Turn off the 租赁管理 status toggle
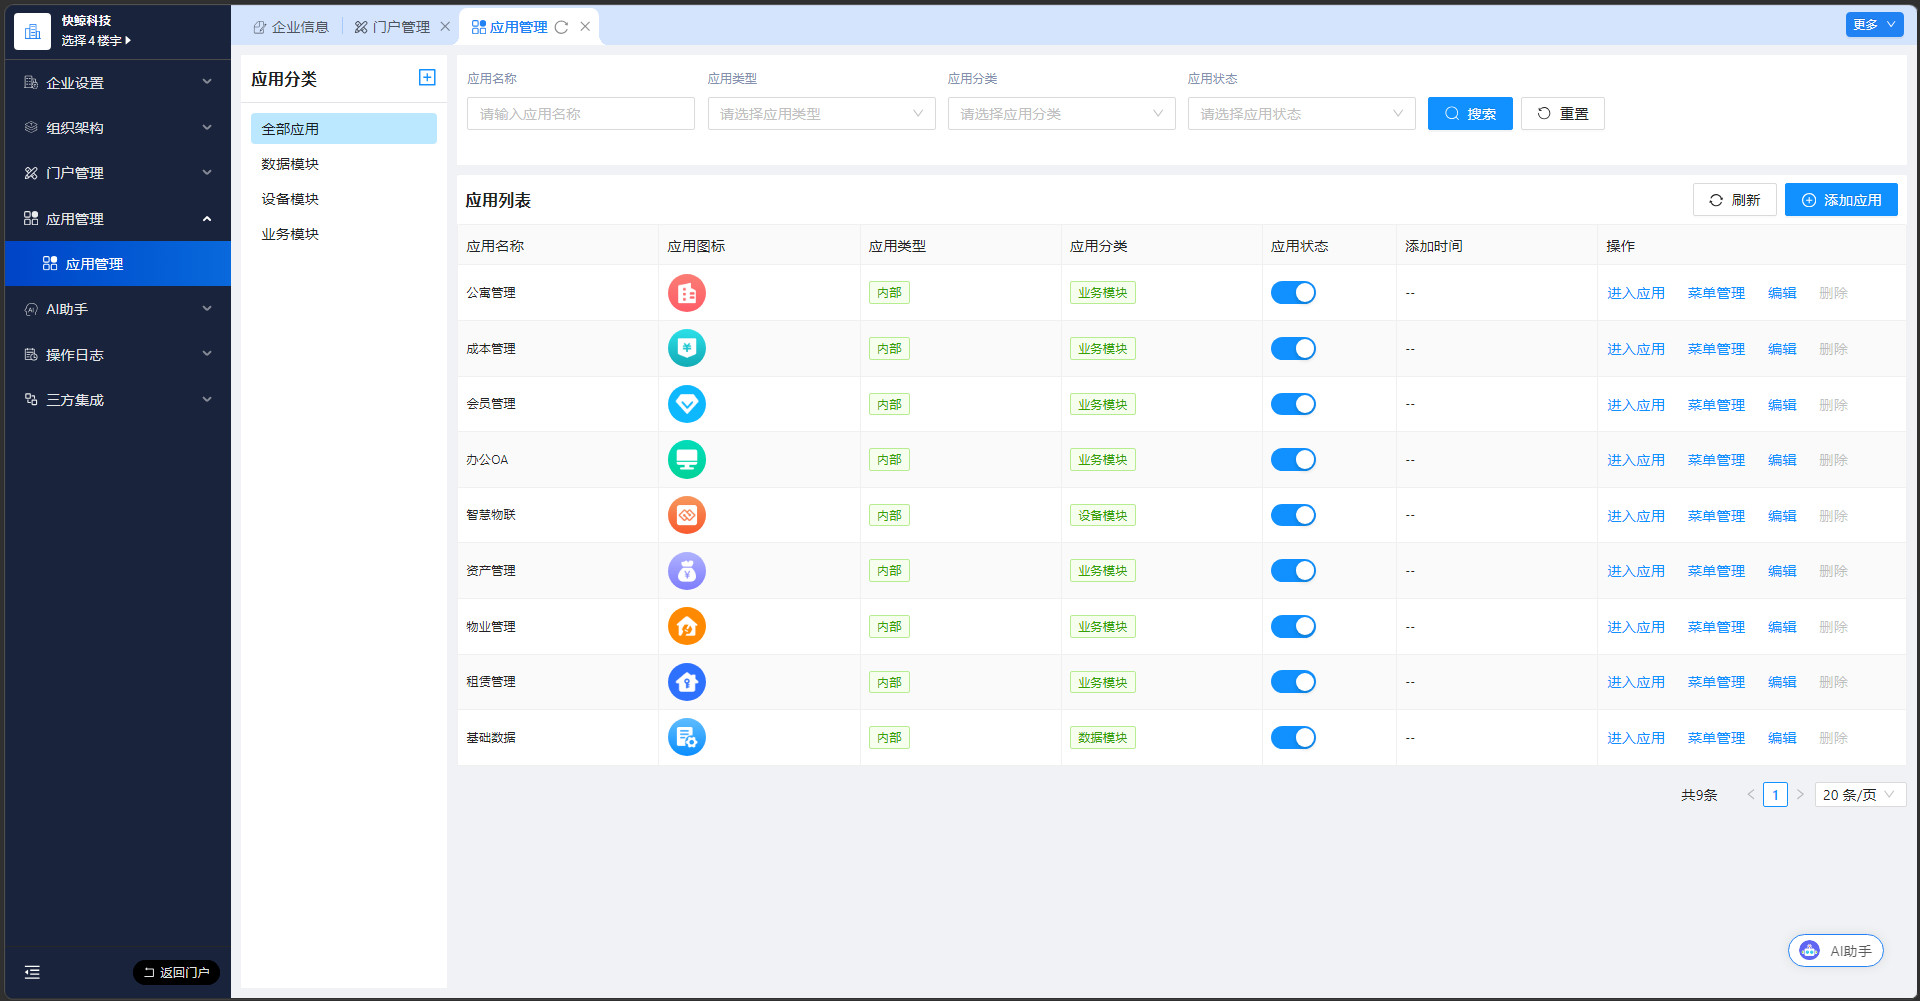 click(x=1293, y=682)
